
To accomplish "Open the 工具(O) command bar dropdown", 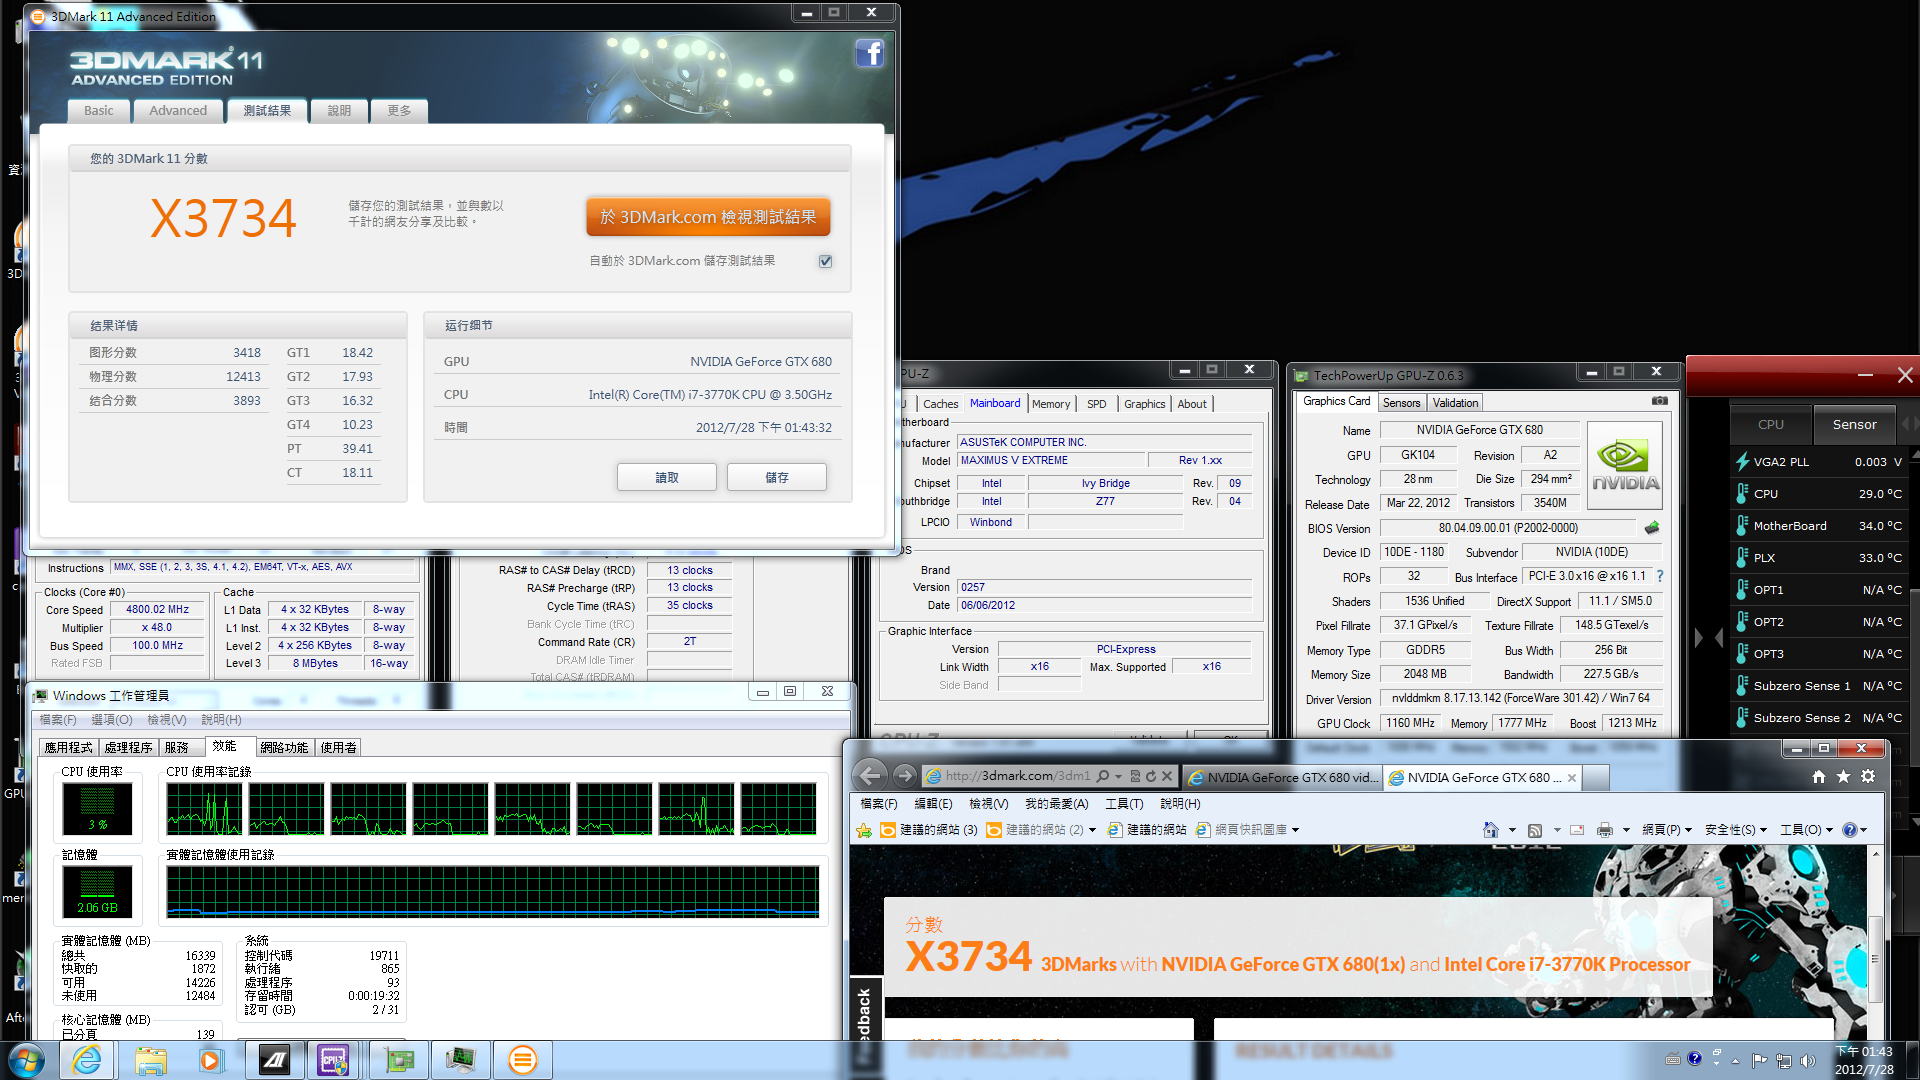I will (1806, 830).
